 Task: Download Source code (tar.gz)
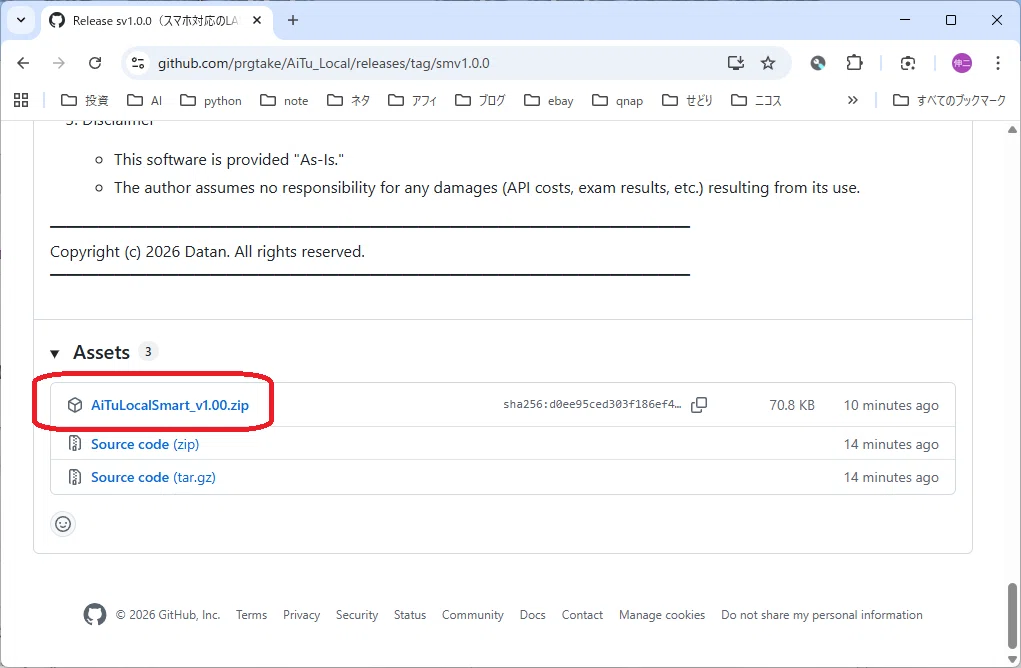153,477
